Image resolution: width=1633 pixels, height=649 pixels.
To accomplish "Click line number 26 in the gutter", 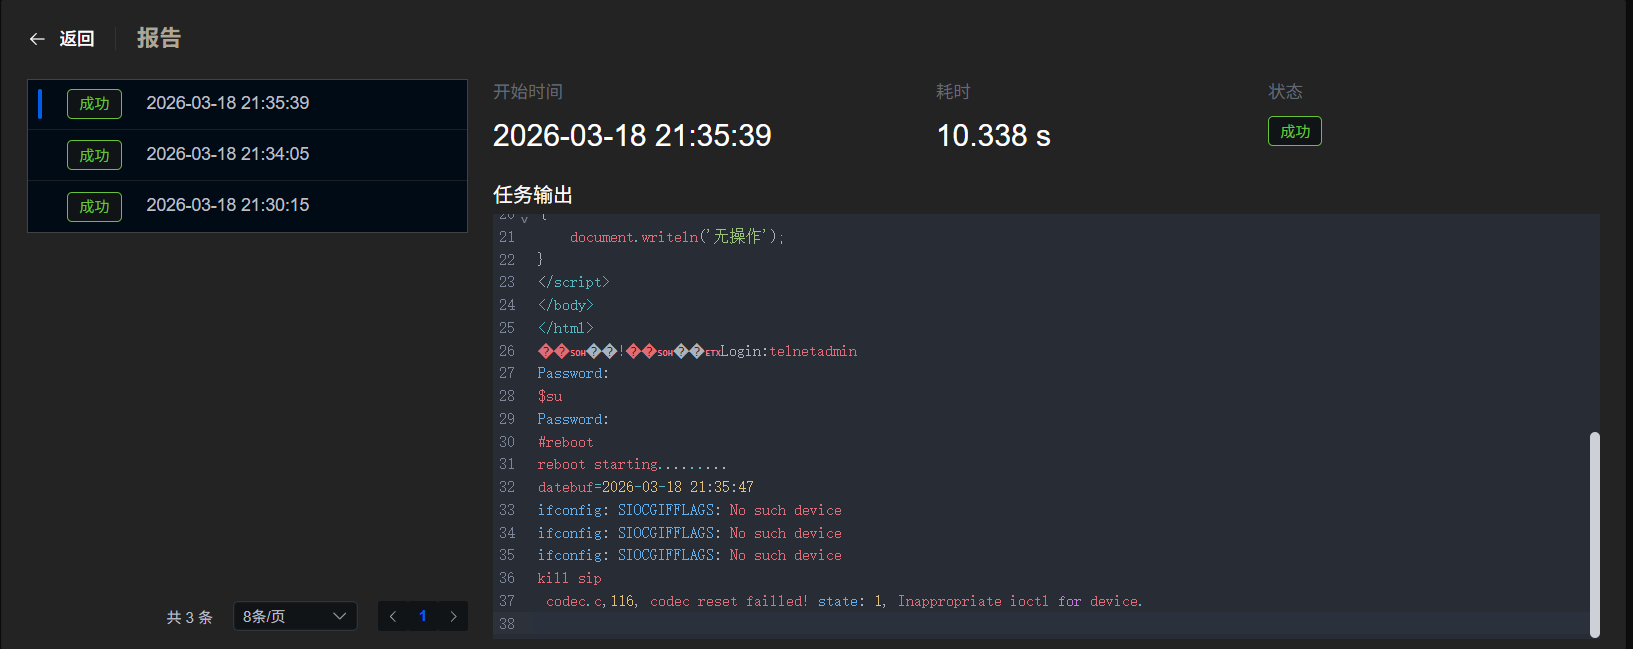I will [507, 351].
